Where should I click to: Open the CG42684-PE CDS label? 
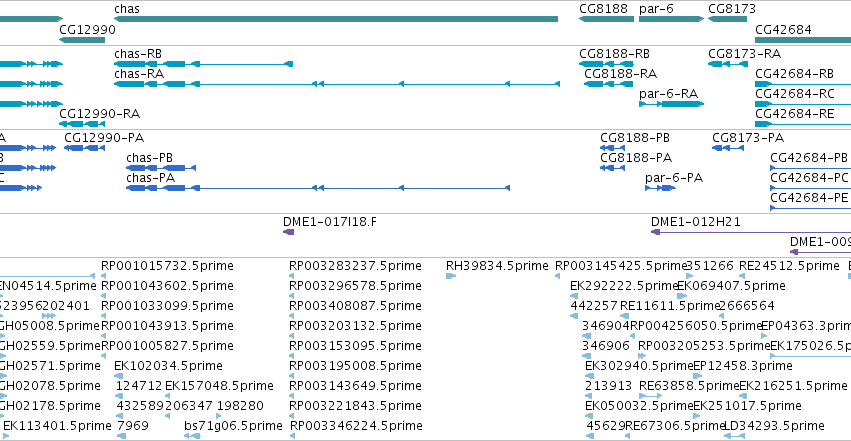[x=809, y=198]
